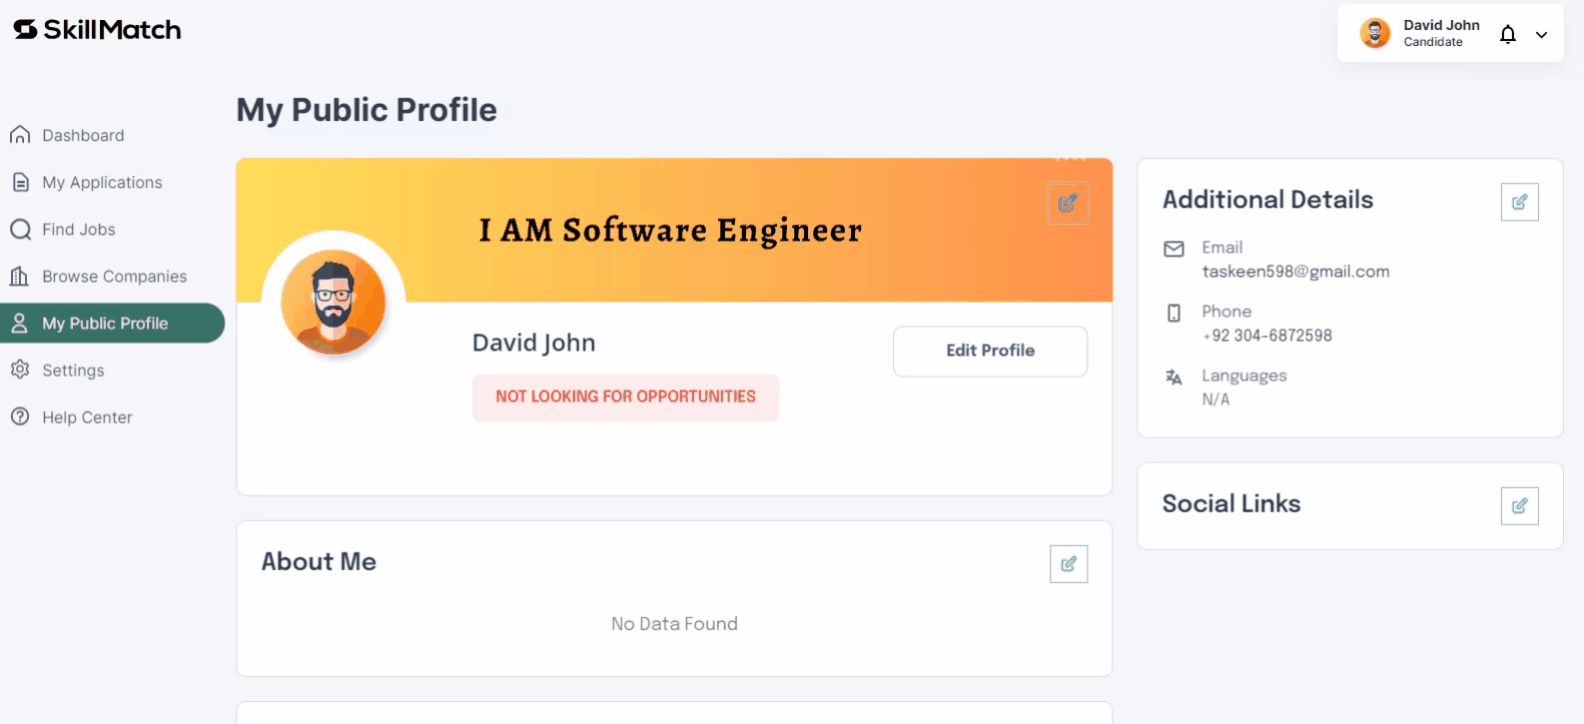The height and width of the screenshot is (724, 1584).
Task: Click the phone number +92 304-6872598
Action: (1267, 336)
